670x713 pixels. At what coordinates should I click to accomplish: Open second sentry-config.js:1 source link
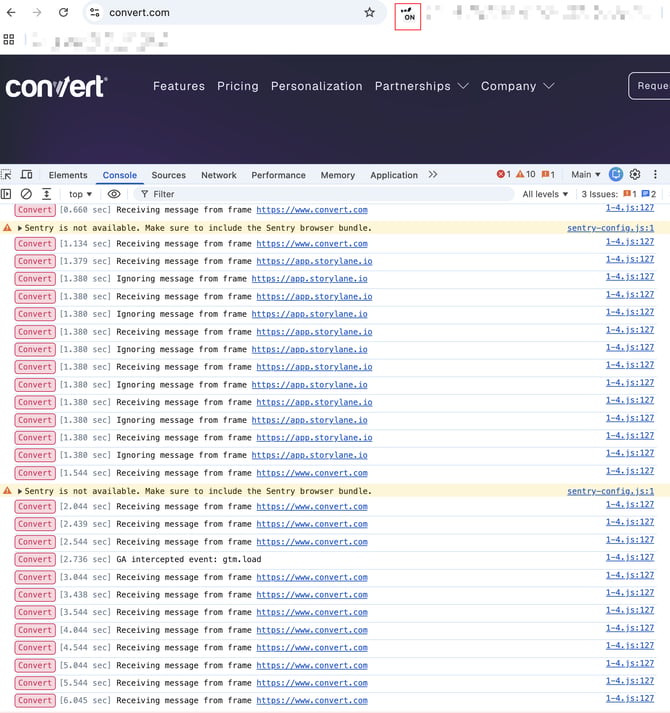pos(610,491)
